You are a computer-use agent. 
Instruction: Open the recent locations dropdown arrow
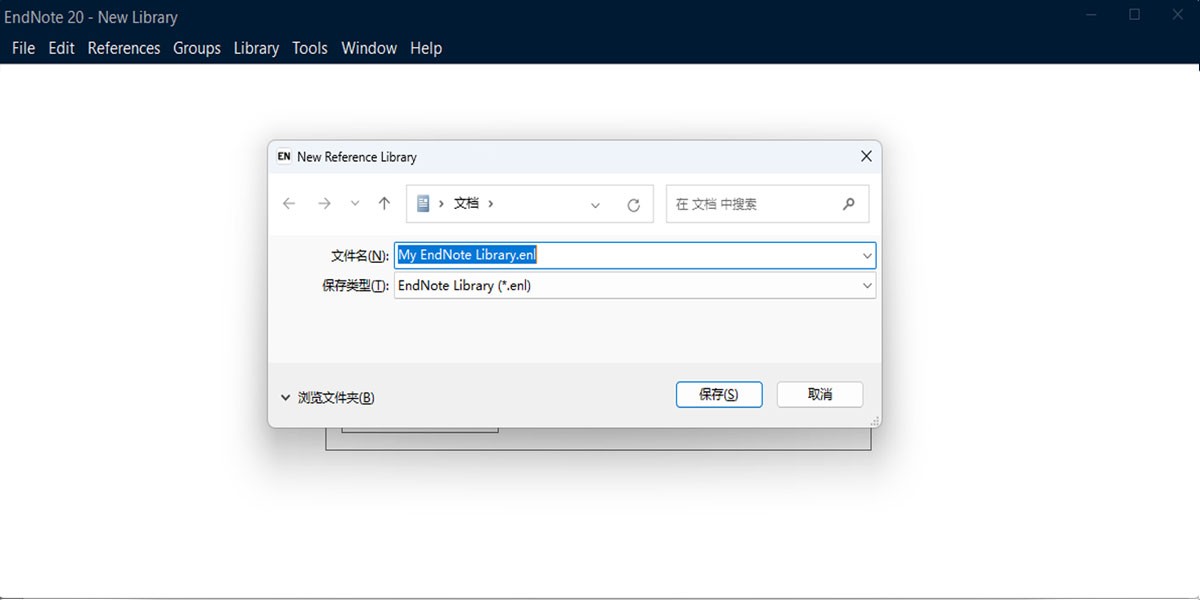pos(355,204)
